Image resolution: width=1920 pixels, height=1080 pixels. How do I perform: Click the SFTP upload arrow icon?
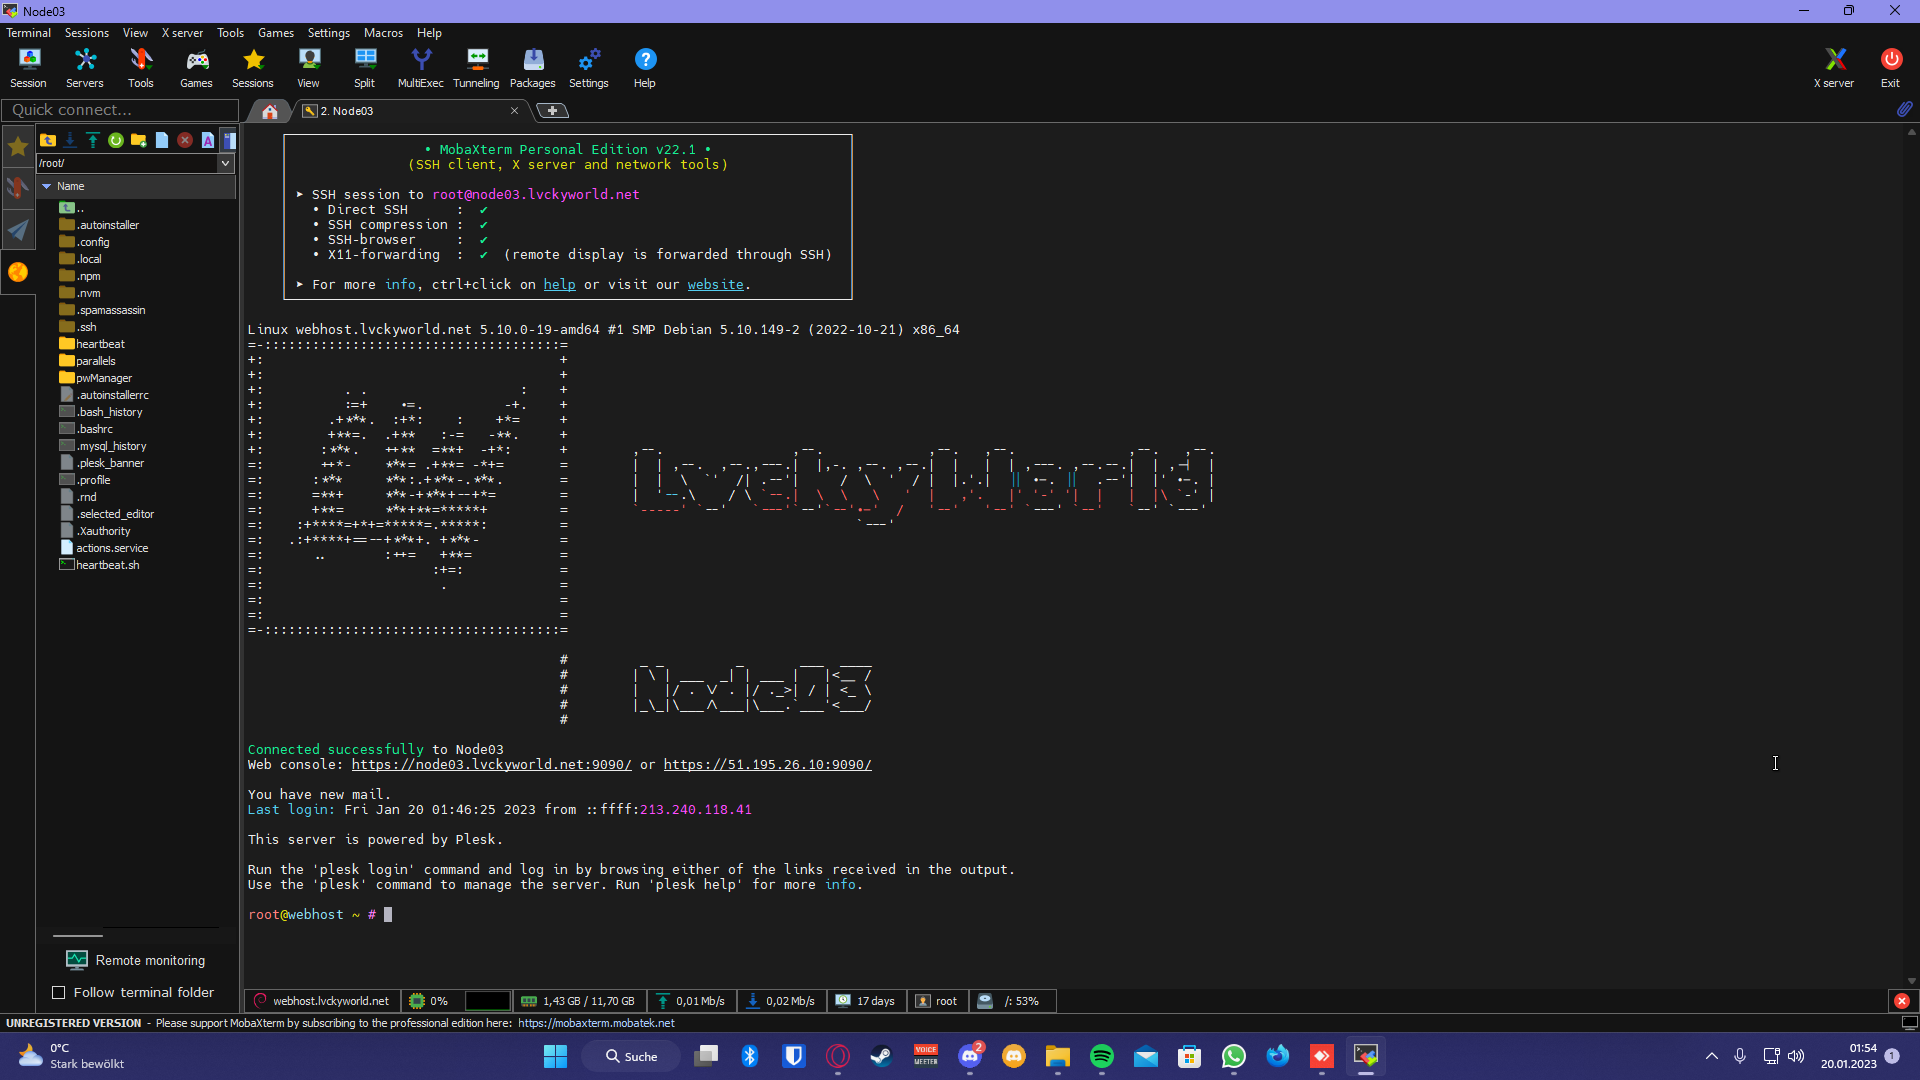[93, 140]
